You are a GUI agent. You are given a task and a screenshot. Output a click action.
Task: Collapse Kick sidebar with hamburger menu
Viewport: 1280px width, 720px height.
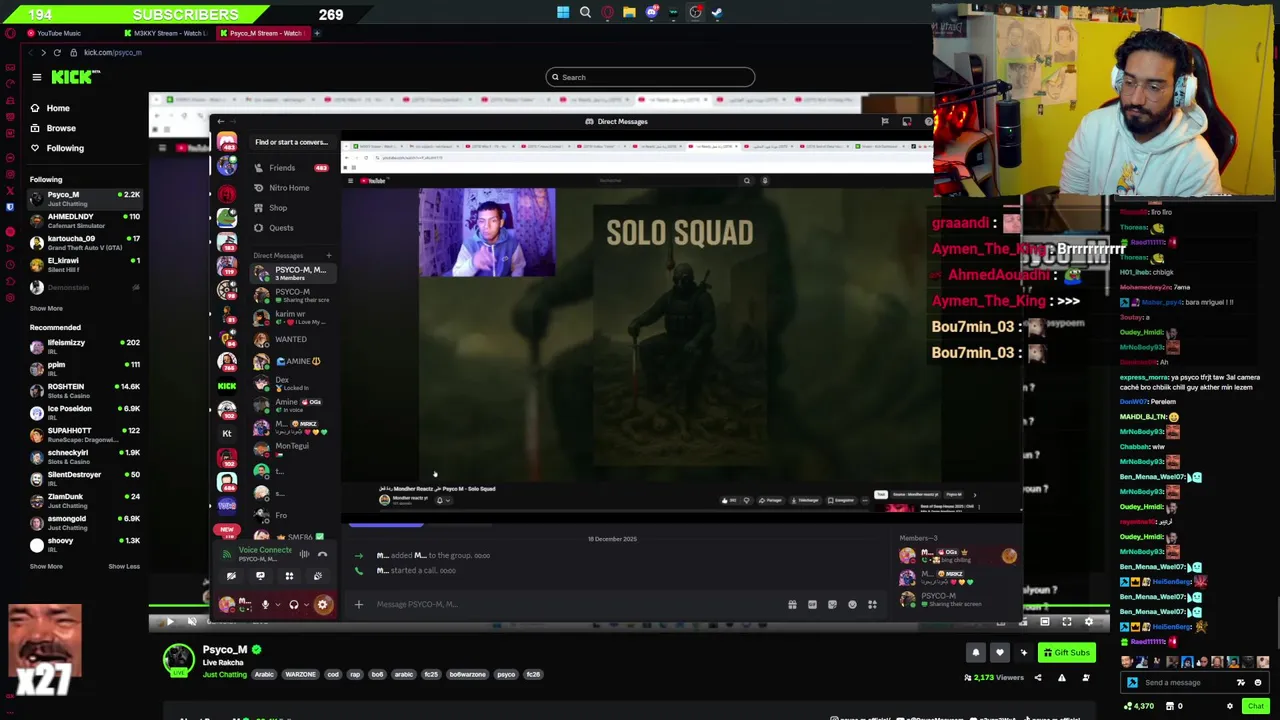(x=37, y=77)
